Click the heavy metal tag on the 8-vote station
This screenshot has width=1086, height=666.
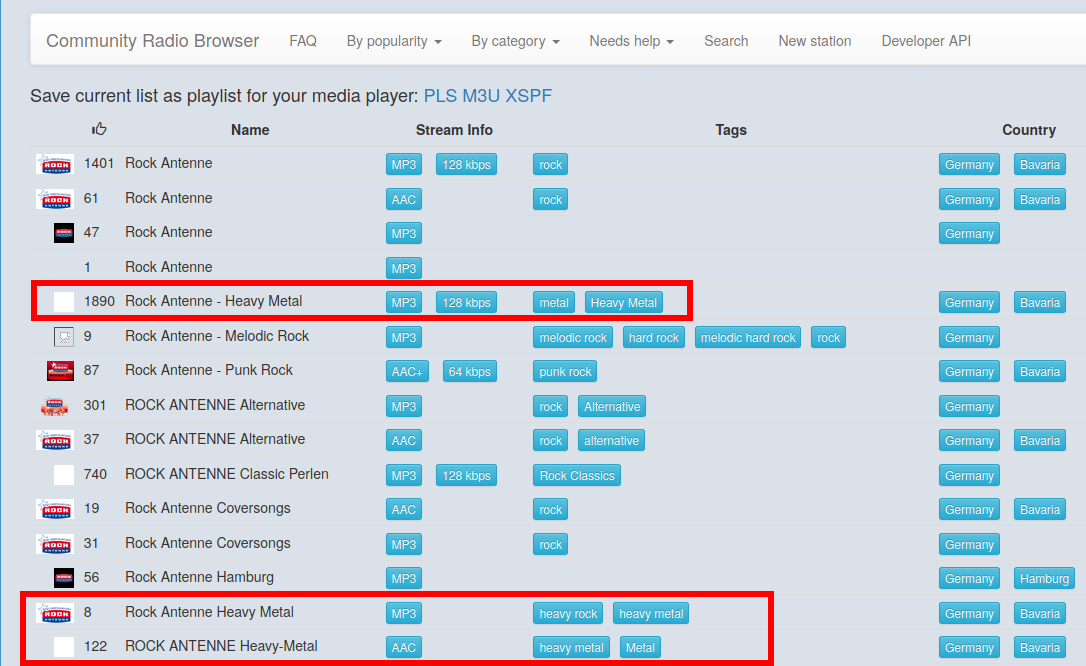click(x=651, y=613)
